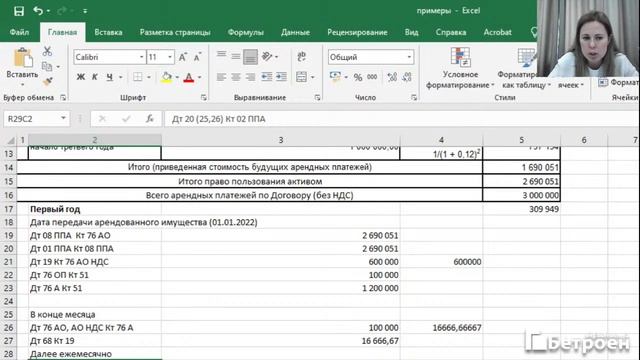Apply percent style format
Image resolution: width=640 pixels, height=360 pixels.
(358, 77)
